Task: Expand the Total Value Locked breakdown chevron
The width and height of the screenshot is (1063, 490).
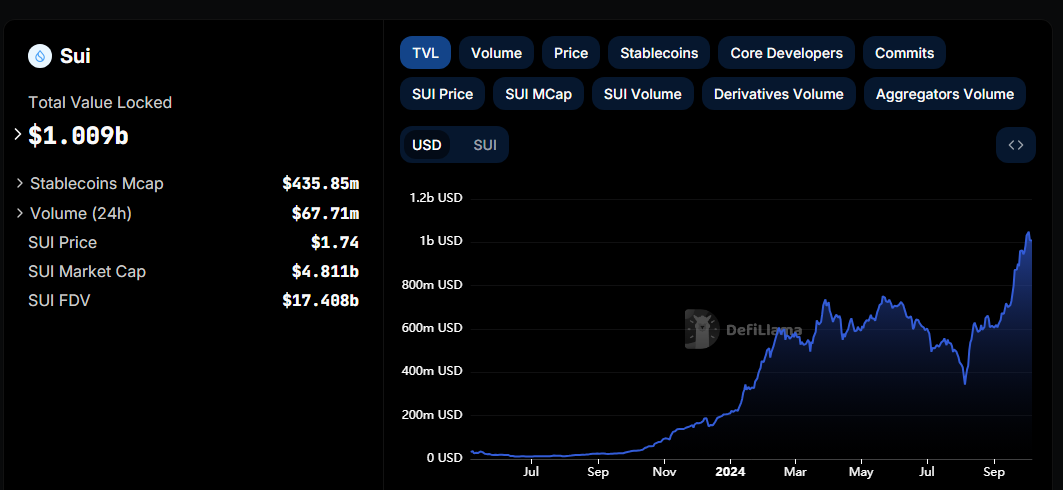Action: point(18,134)
